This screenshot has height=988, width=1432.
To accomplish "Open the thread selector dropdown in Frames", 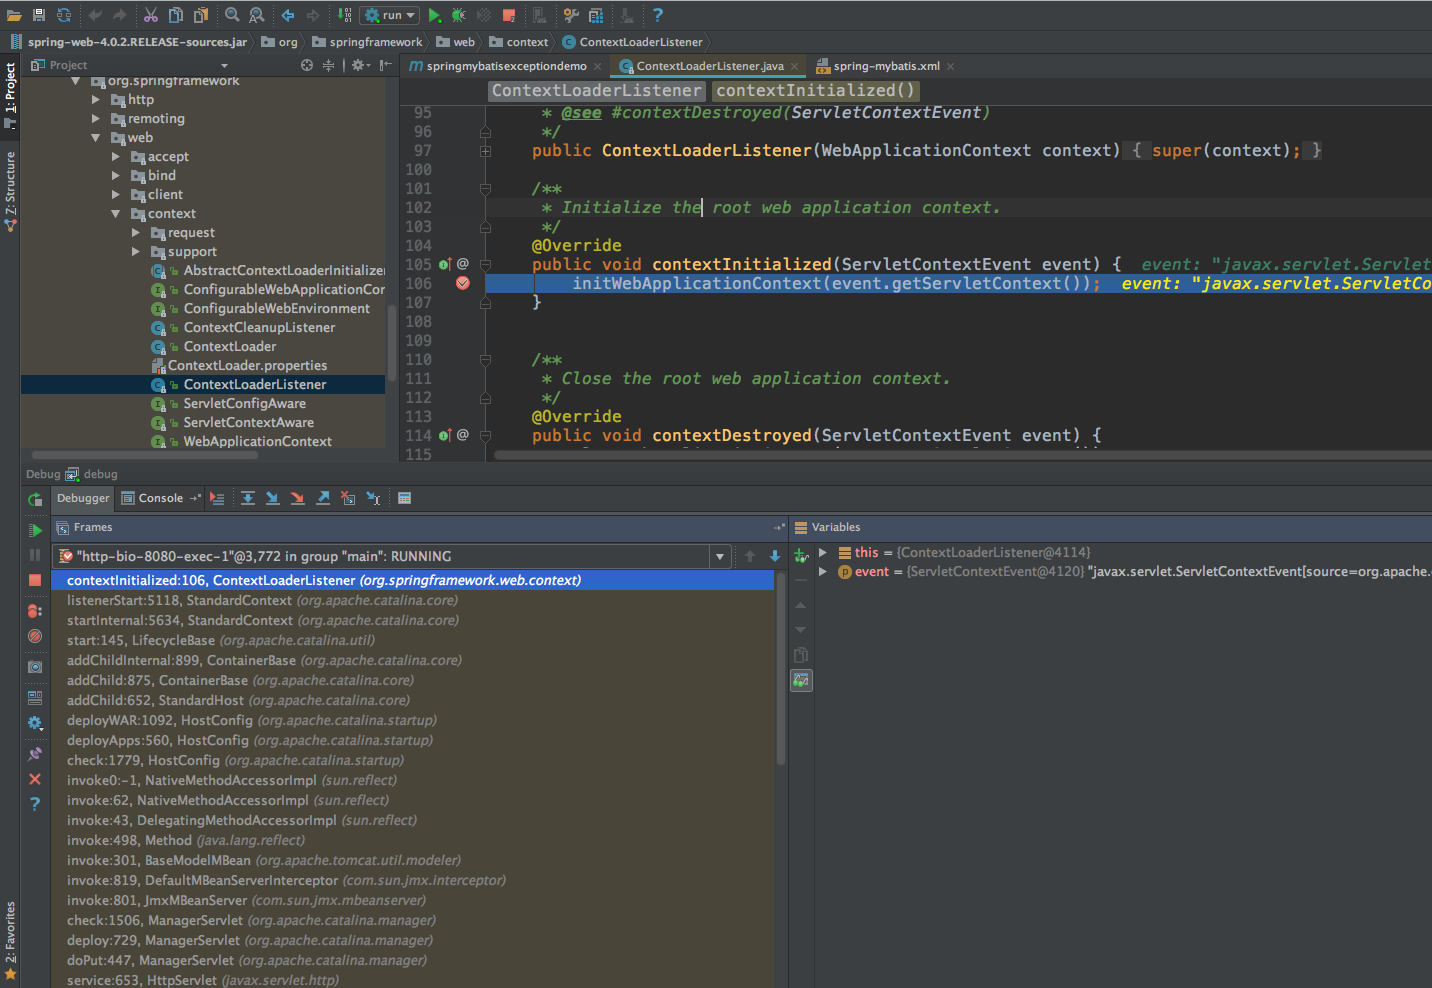I will pyautogui.click(x=720, y=557).
